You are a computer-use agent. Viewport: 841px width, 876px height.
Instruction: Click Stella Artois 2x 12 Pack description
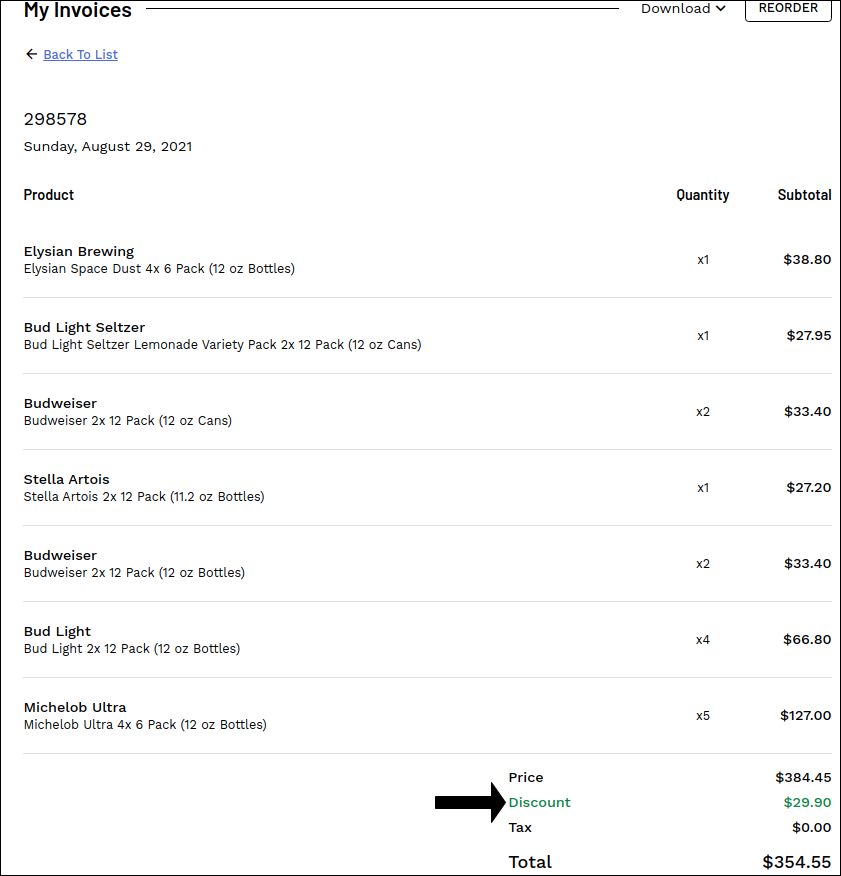pos(144,497)
